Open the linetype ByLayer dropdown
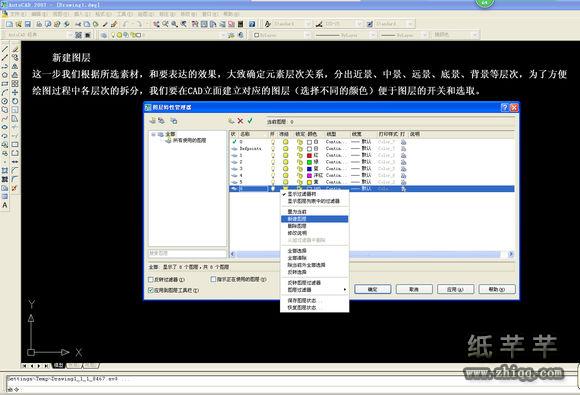The width and height of the screenshot is (580, 395). [372, 35]
